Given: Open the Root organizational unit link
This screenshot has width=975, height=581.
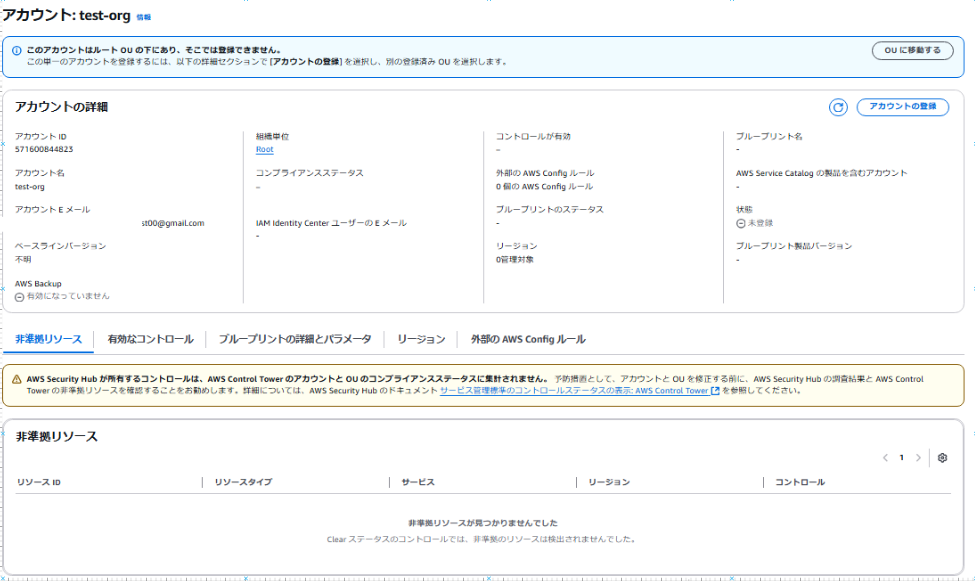Looking at the screenshot, I should 265,148.
